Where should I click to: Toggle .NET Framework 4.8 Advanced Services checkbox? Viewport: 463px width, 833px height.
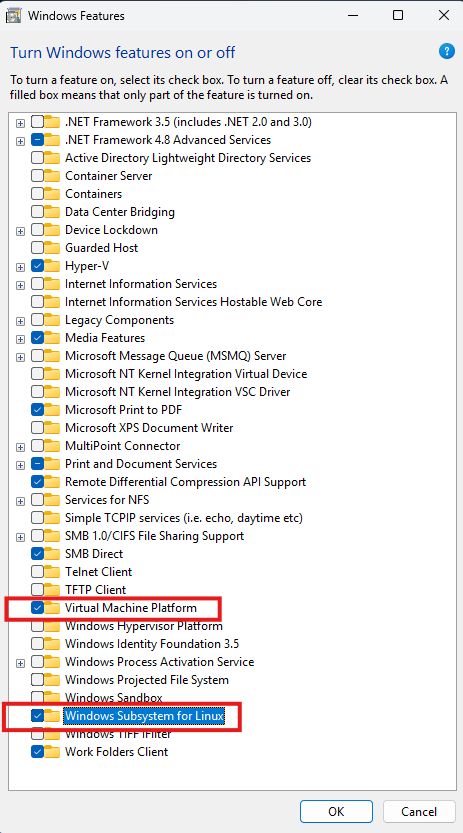click(x=37, y=140)
